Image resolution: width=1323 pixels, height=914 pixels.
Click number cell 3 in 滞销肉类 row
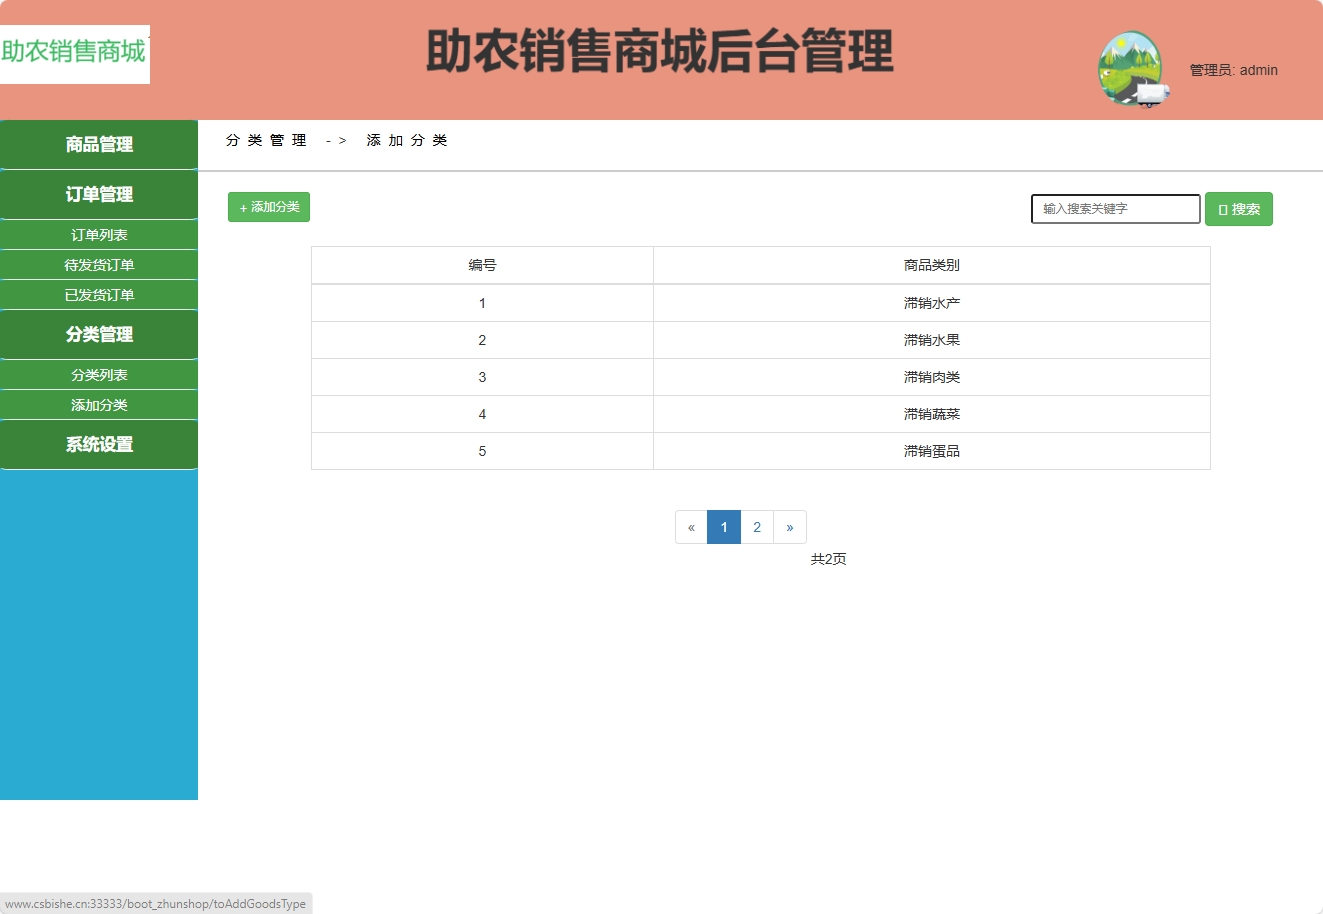tap(482, 377)
